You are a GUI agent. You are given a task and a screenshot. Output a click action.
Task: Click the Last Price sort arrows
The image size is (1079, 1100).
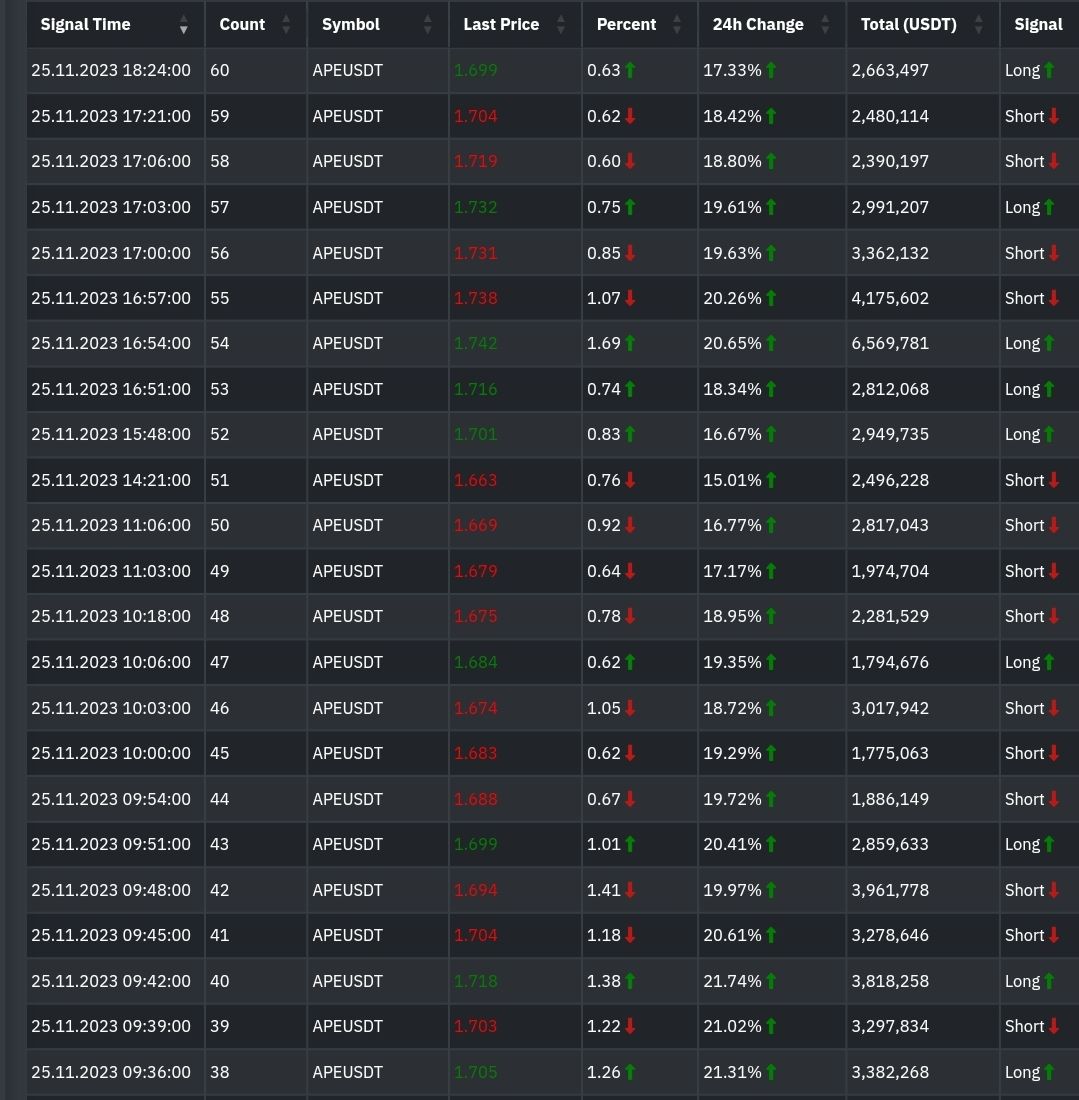(561, 25)
